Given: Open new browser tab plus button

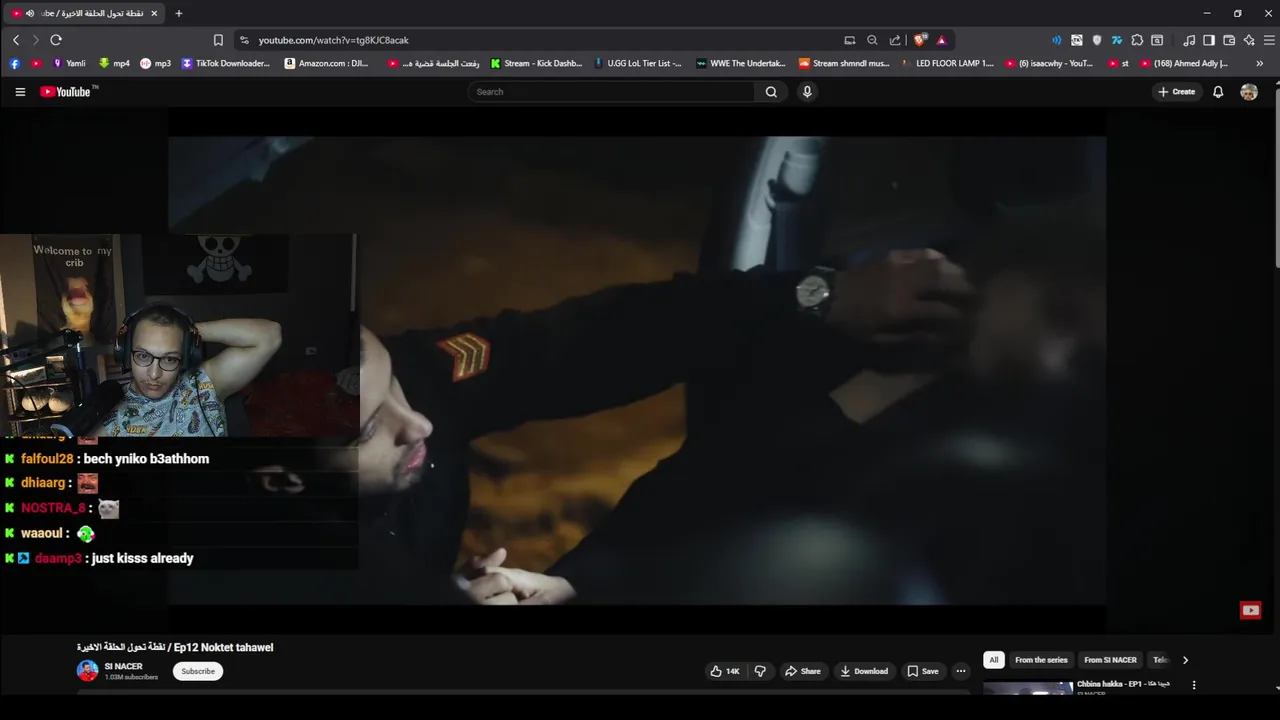Looking at the screenshot, I should click(x=179, y=13).
